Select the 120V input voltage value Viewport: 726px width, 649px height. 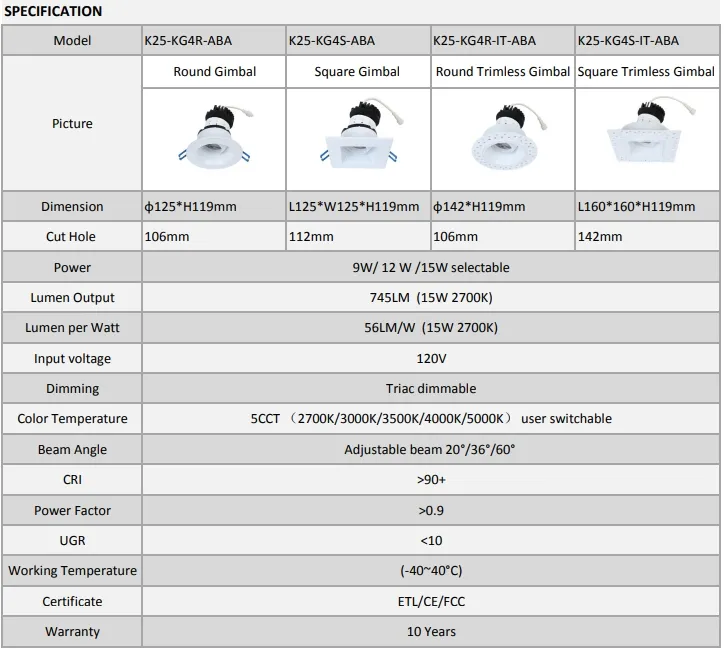[x=430, y=358]
